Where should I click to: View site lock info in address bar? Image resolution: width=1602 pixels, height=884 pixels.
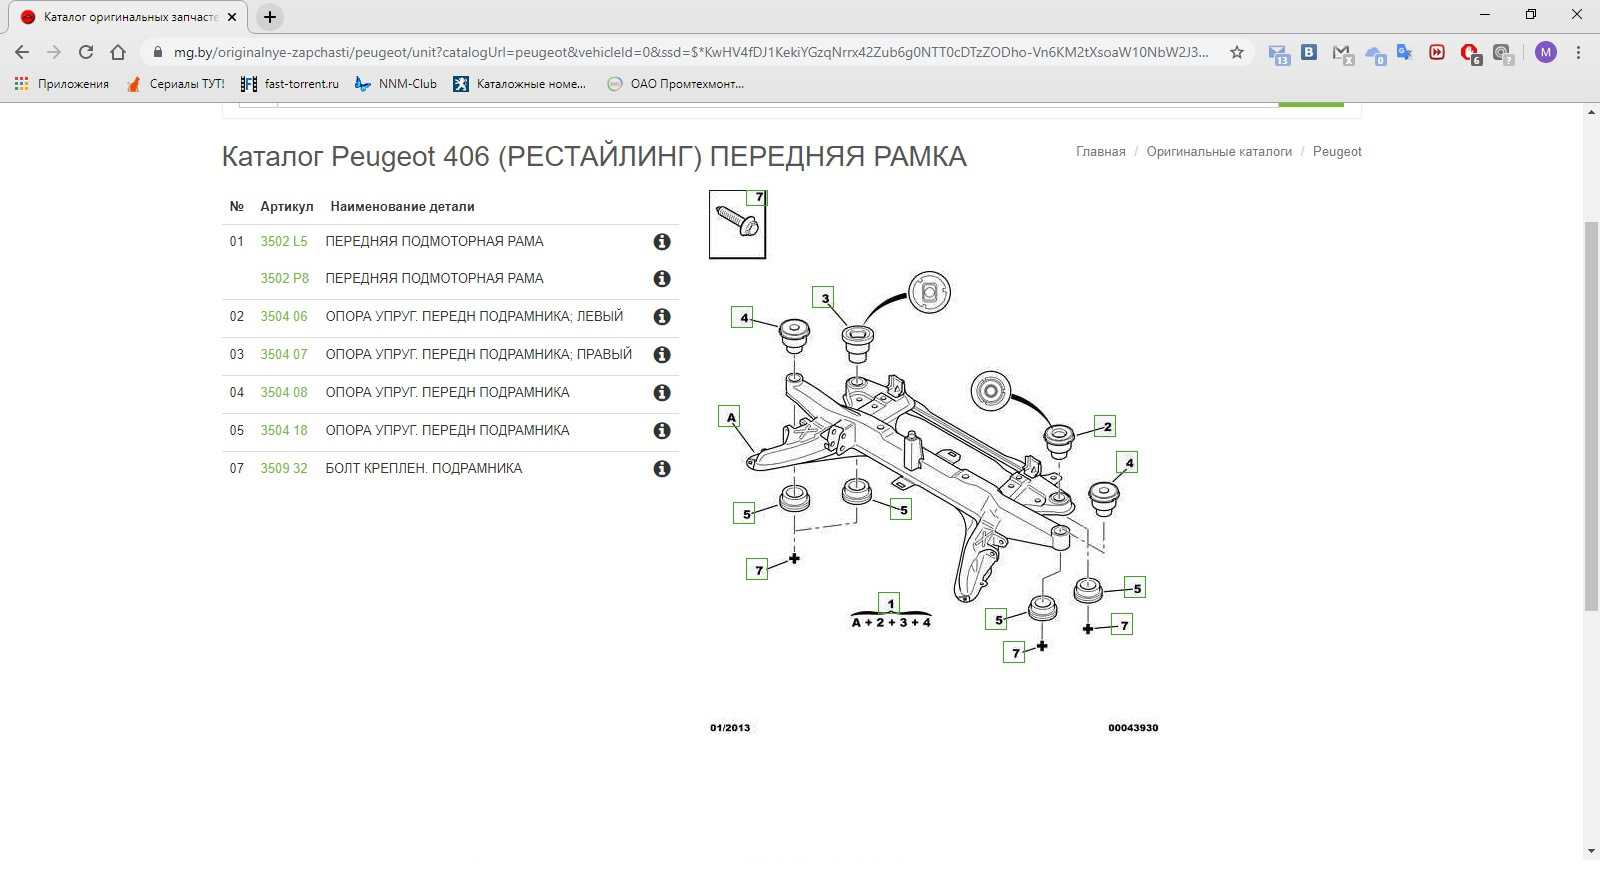pyautogui.click(x=157, y=52)
